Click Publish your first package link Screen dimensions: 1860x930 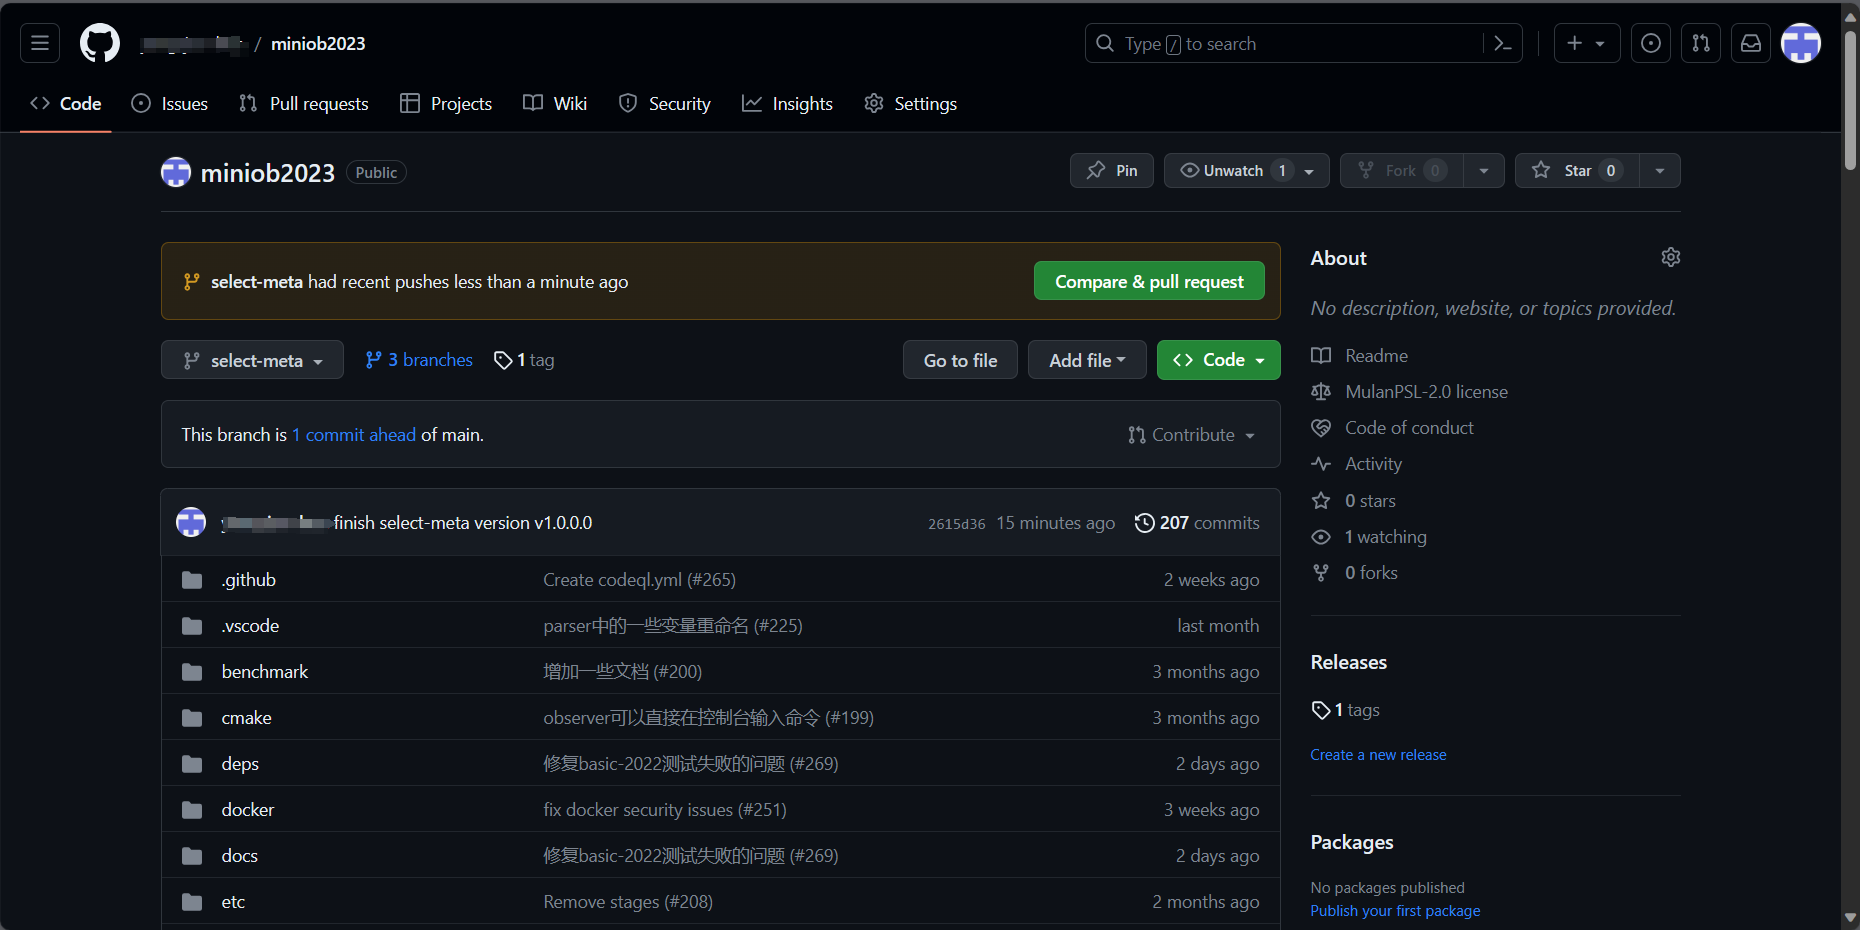pyautogui.click(x=1395, y=911)
